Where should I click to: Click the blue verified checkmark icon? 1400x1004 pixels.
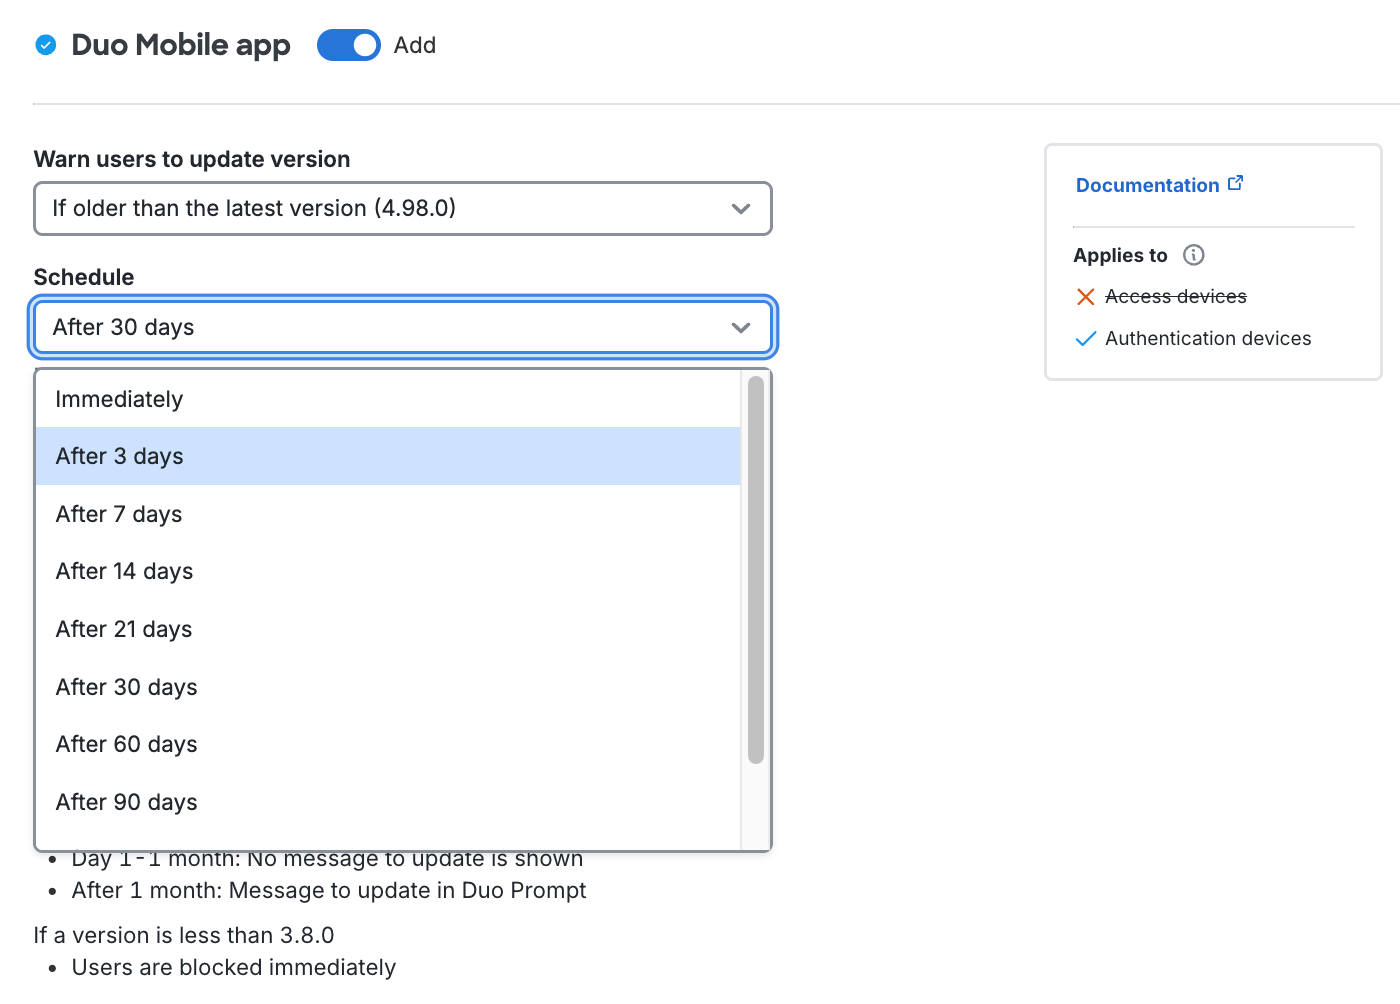(x=46, y=45)
